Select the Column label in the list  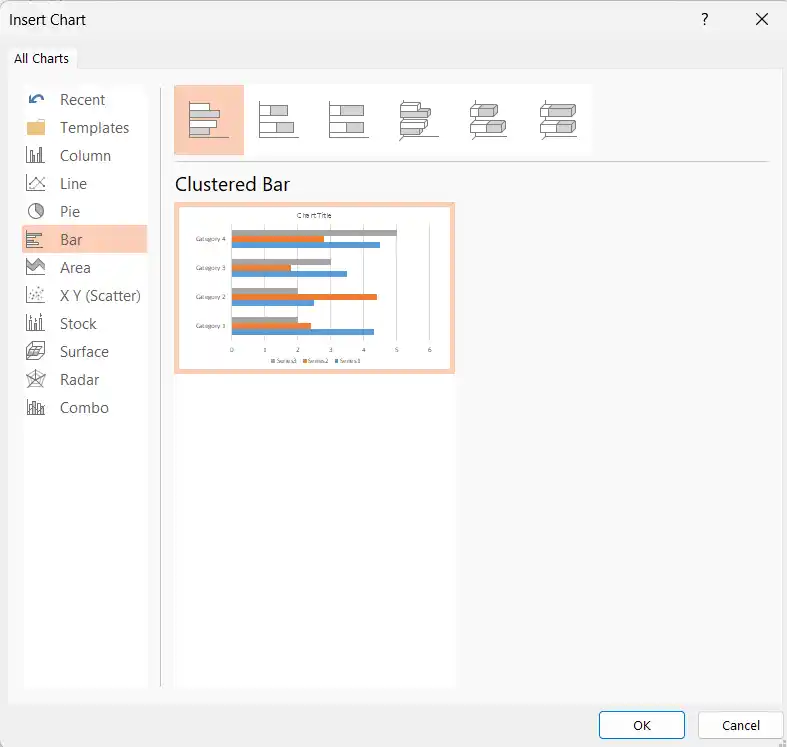[x=85, y=156]
